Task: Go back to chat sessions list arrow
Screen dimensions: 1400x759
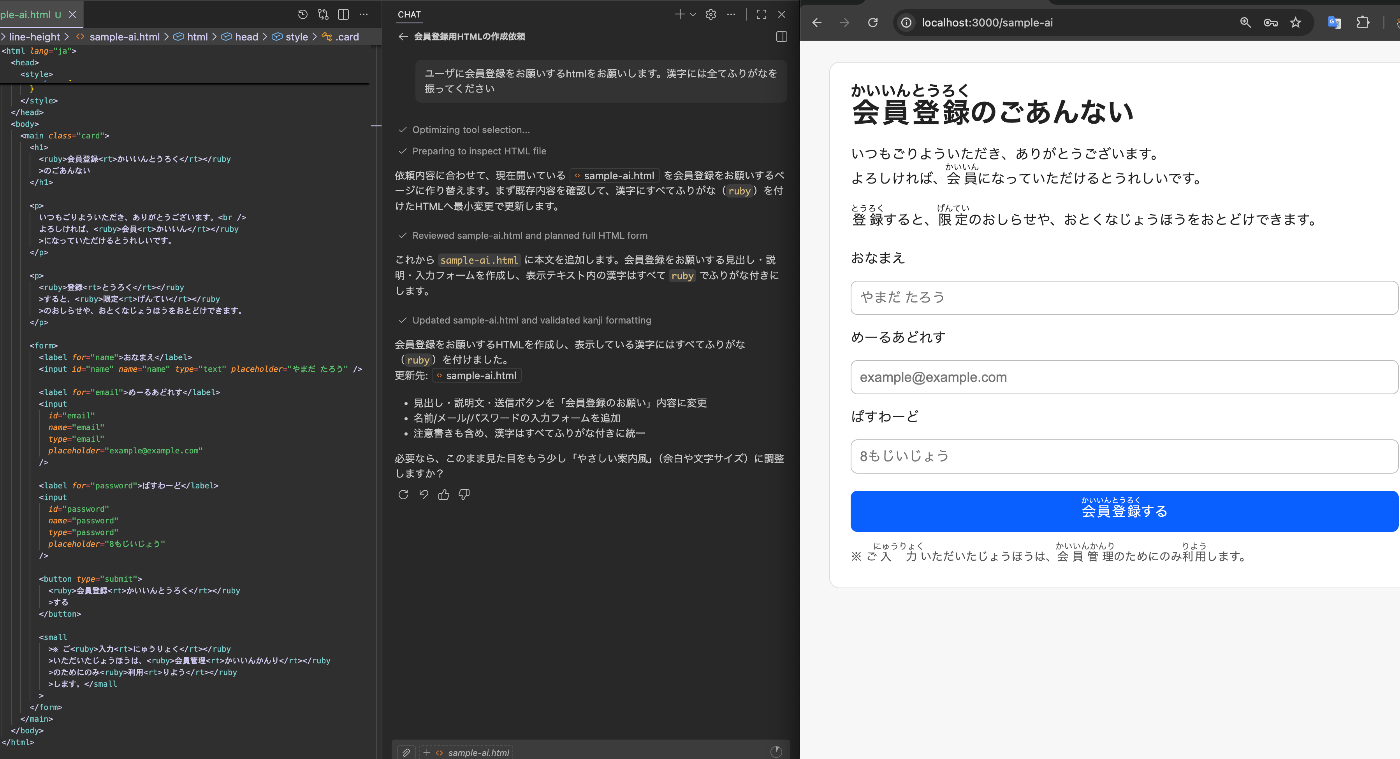Action: [403, 37]
